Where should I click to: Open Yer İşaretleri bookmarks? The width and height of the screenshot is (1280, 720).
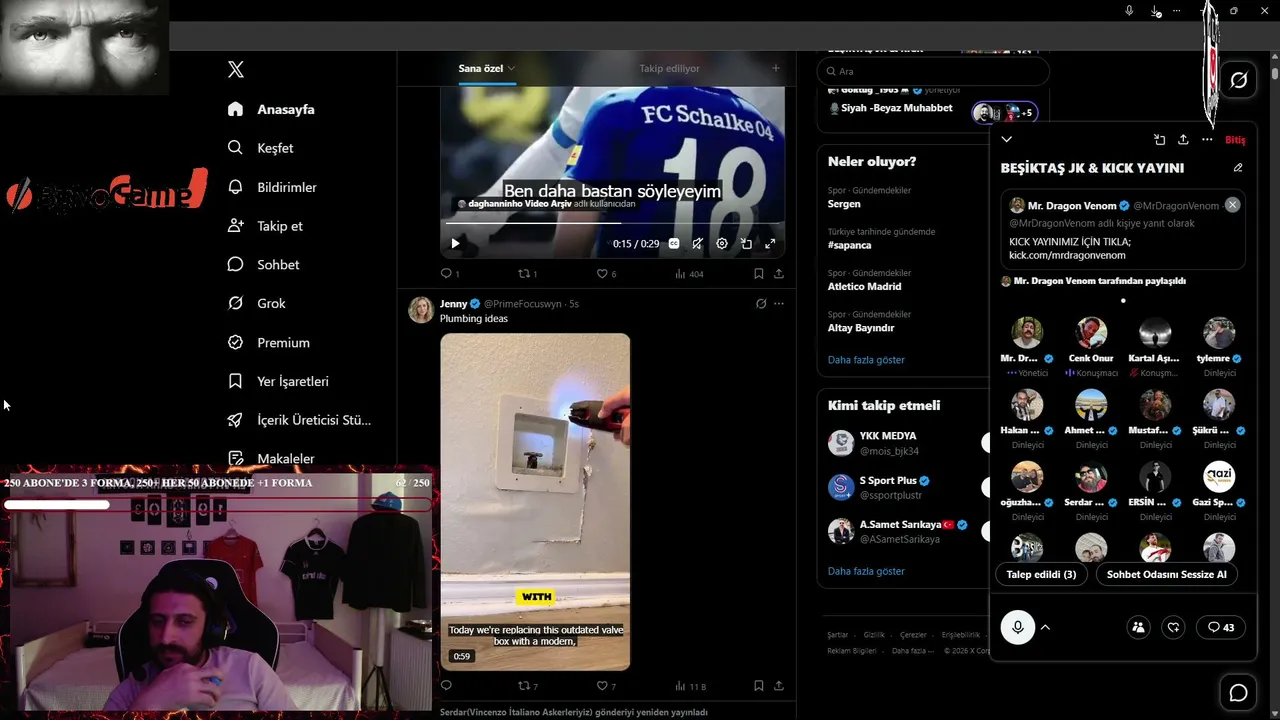(278, 381)
